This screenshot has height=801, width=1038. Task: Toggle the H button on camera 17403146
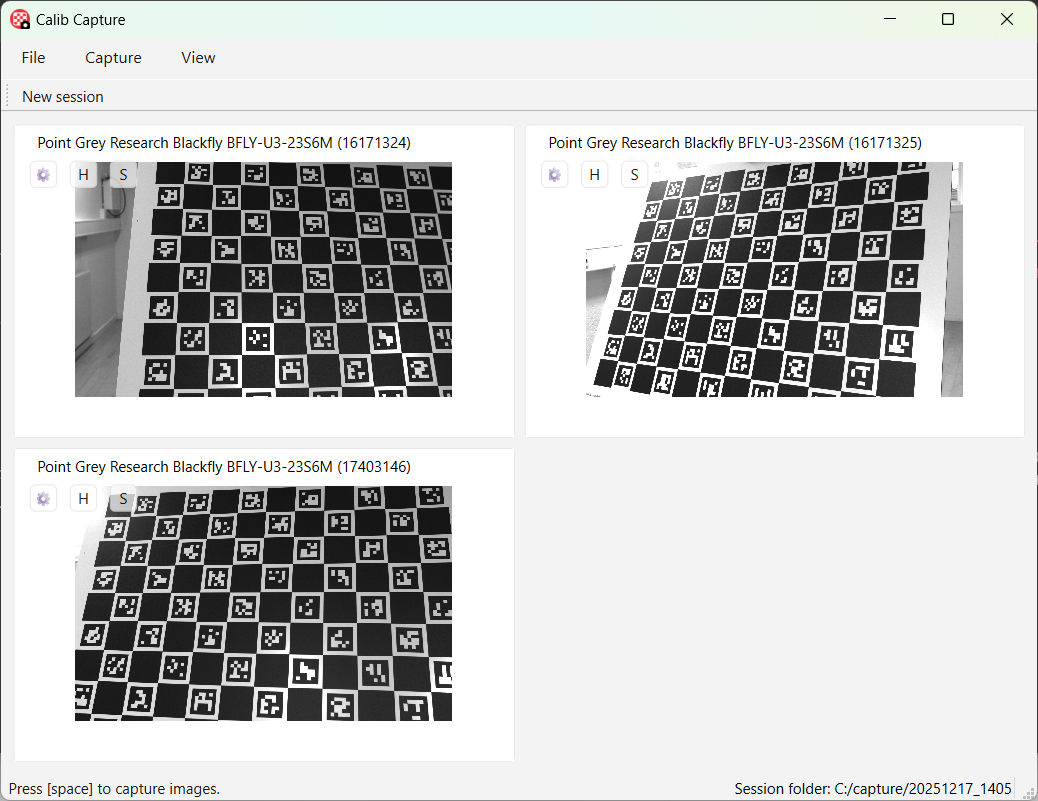pyautogui.click(x=83, y=498)
